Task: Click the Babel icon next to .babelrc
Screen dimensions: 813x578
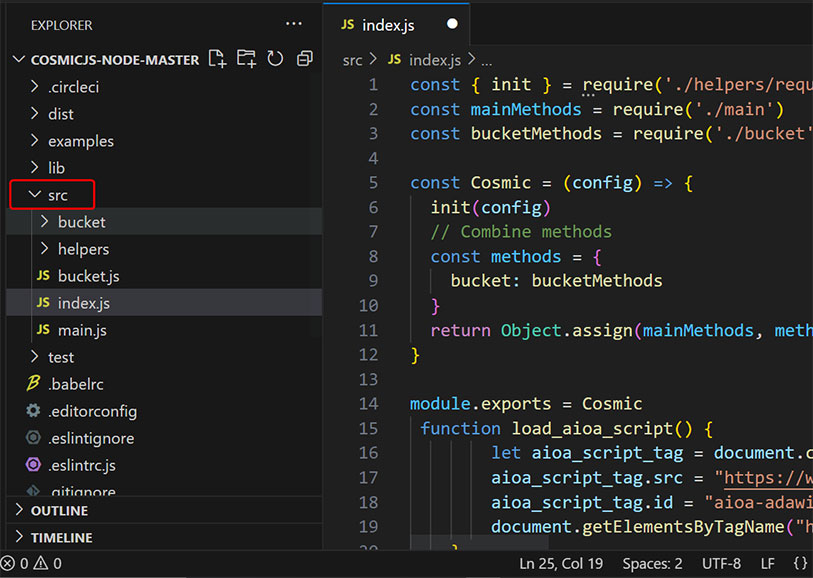Action: 33,384
